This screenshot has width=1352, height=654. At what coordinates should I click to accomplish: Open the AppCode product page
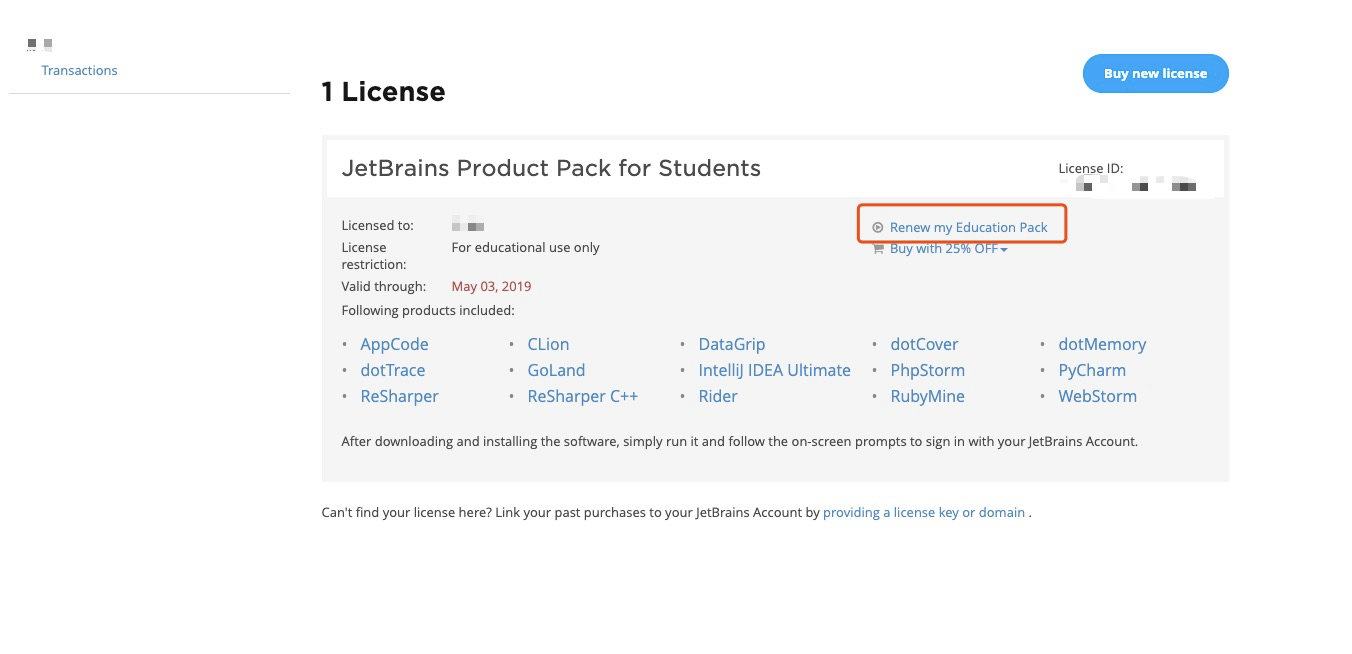394,344
